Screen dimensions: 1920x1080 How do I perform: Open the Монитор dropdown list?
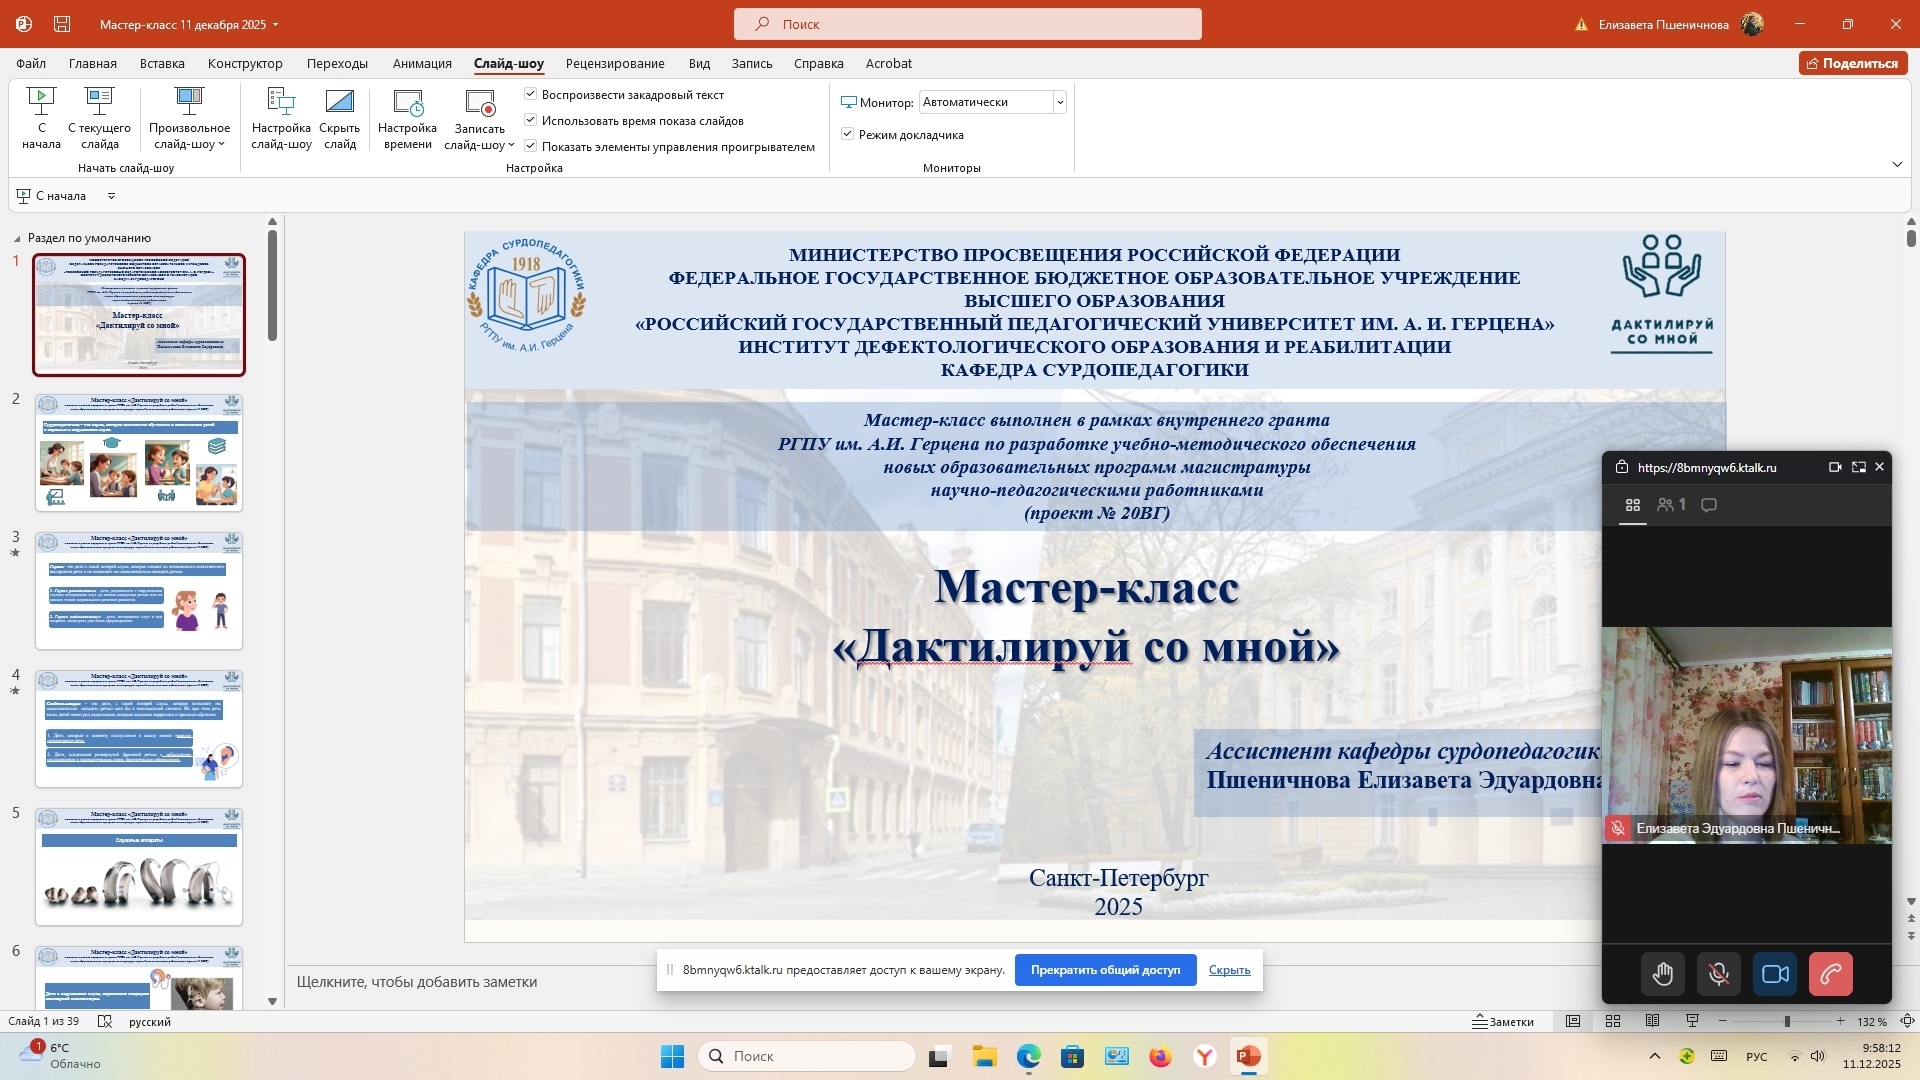click(1059, 102)
